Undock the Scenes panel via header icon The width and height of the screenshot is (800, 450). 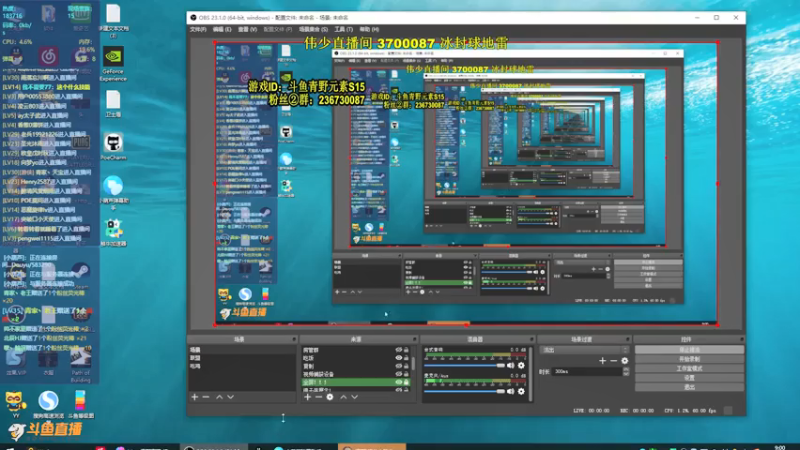click(x=294, y=339)
